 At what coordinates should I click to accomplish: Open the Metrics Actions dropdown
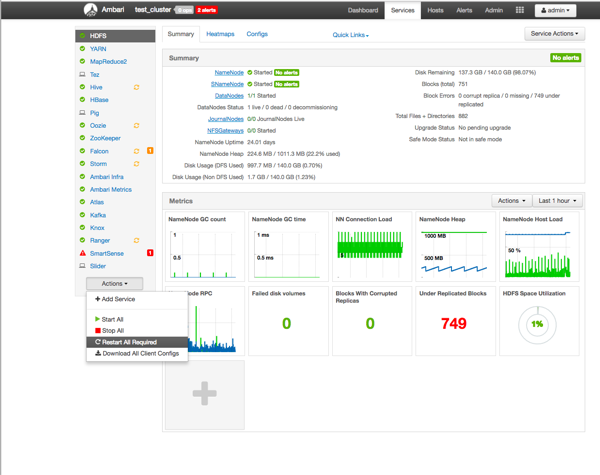511,201
